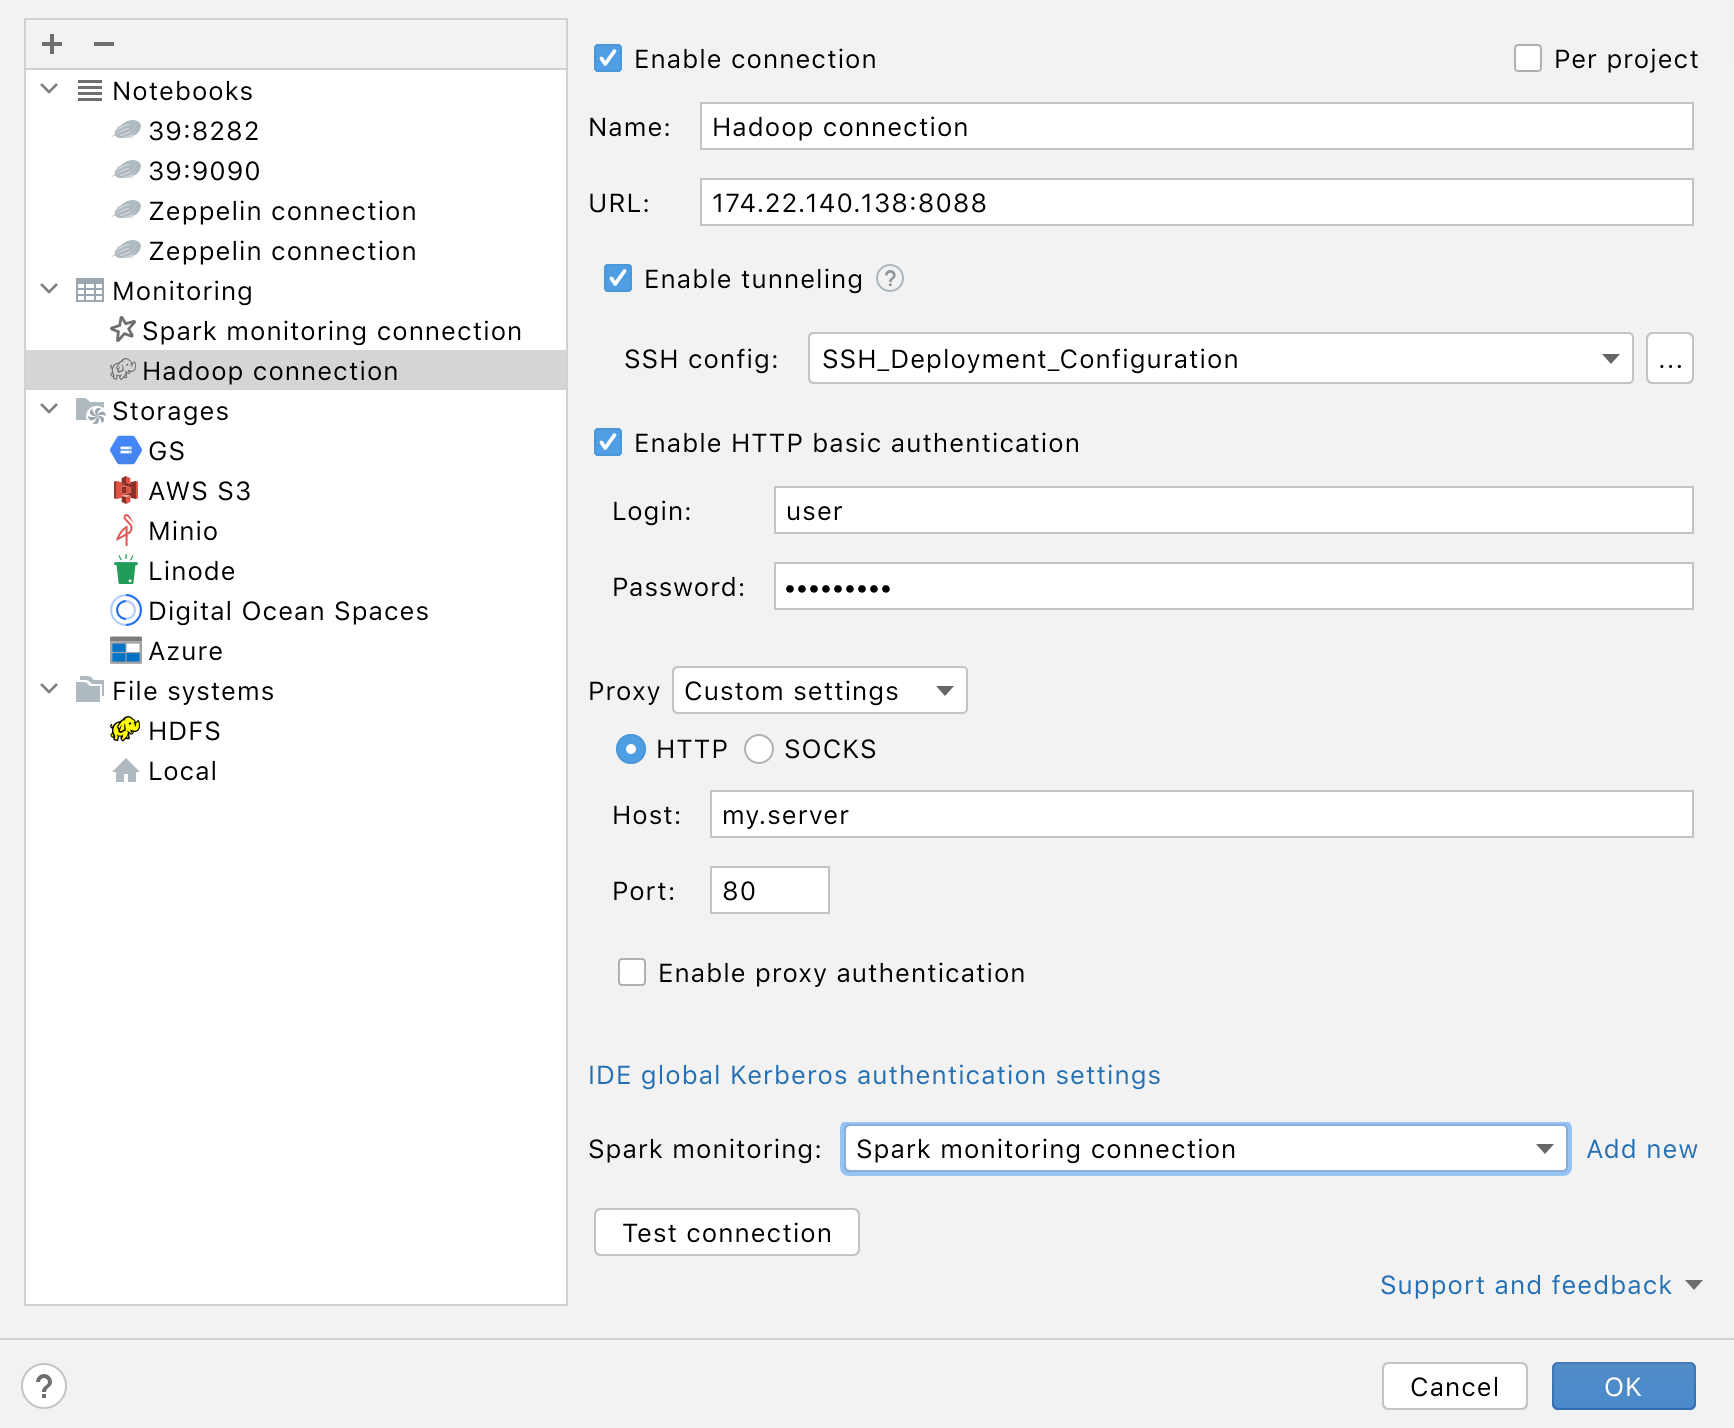The width and height of the screenshot is (1734, 1428).
Task: Change Proxy to another setting via dropdown
Action: coord(944,690)
